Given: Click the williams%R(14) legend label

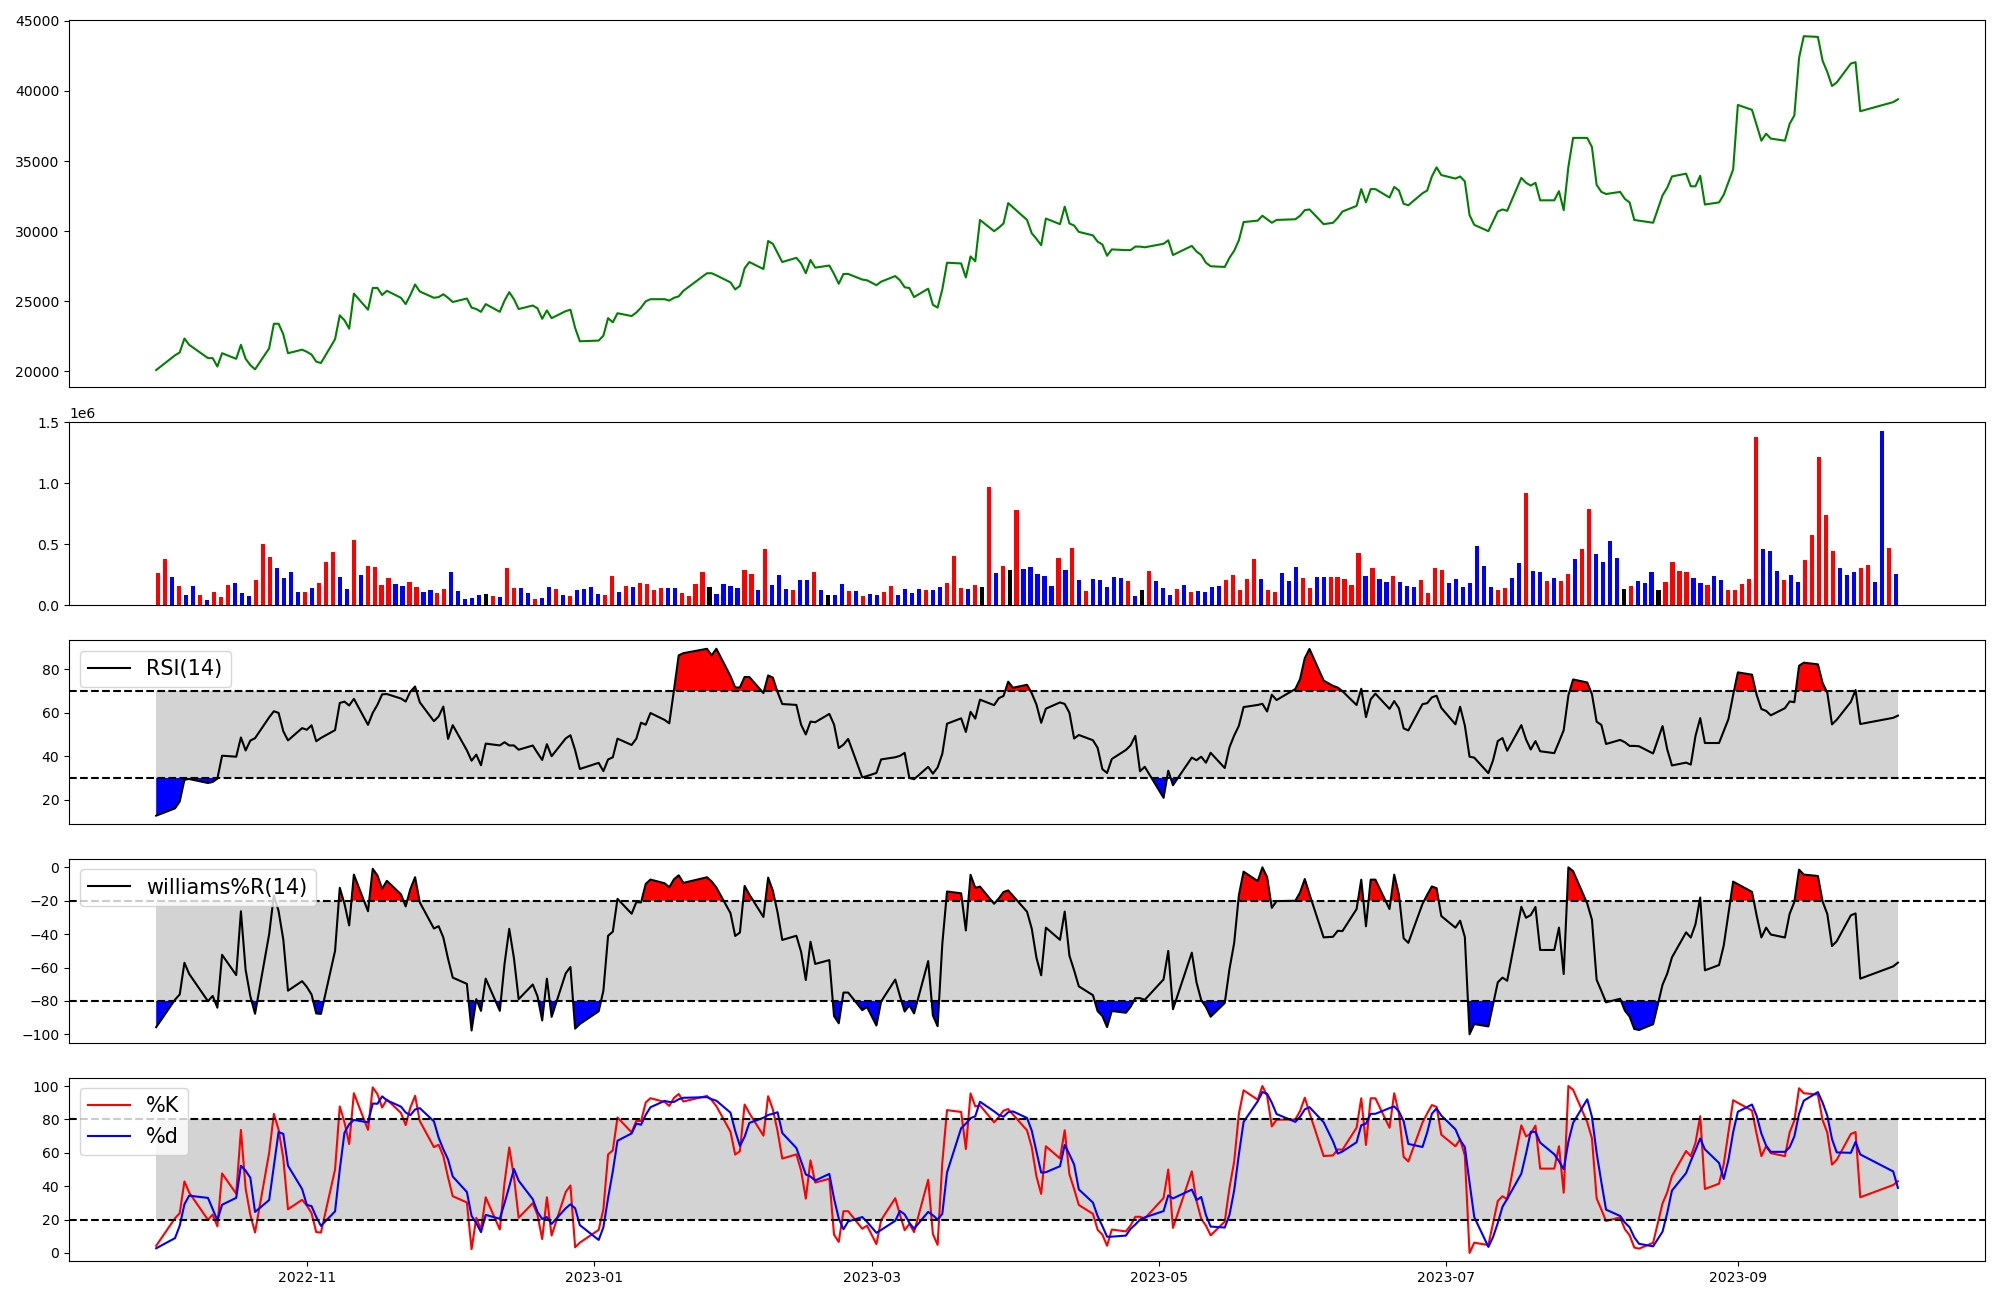Looking at the screenshot, I should click(x=227, y=887).
